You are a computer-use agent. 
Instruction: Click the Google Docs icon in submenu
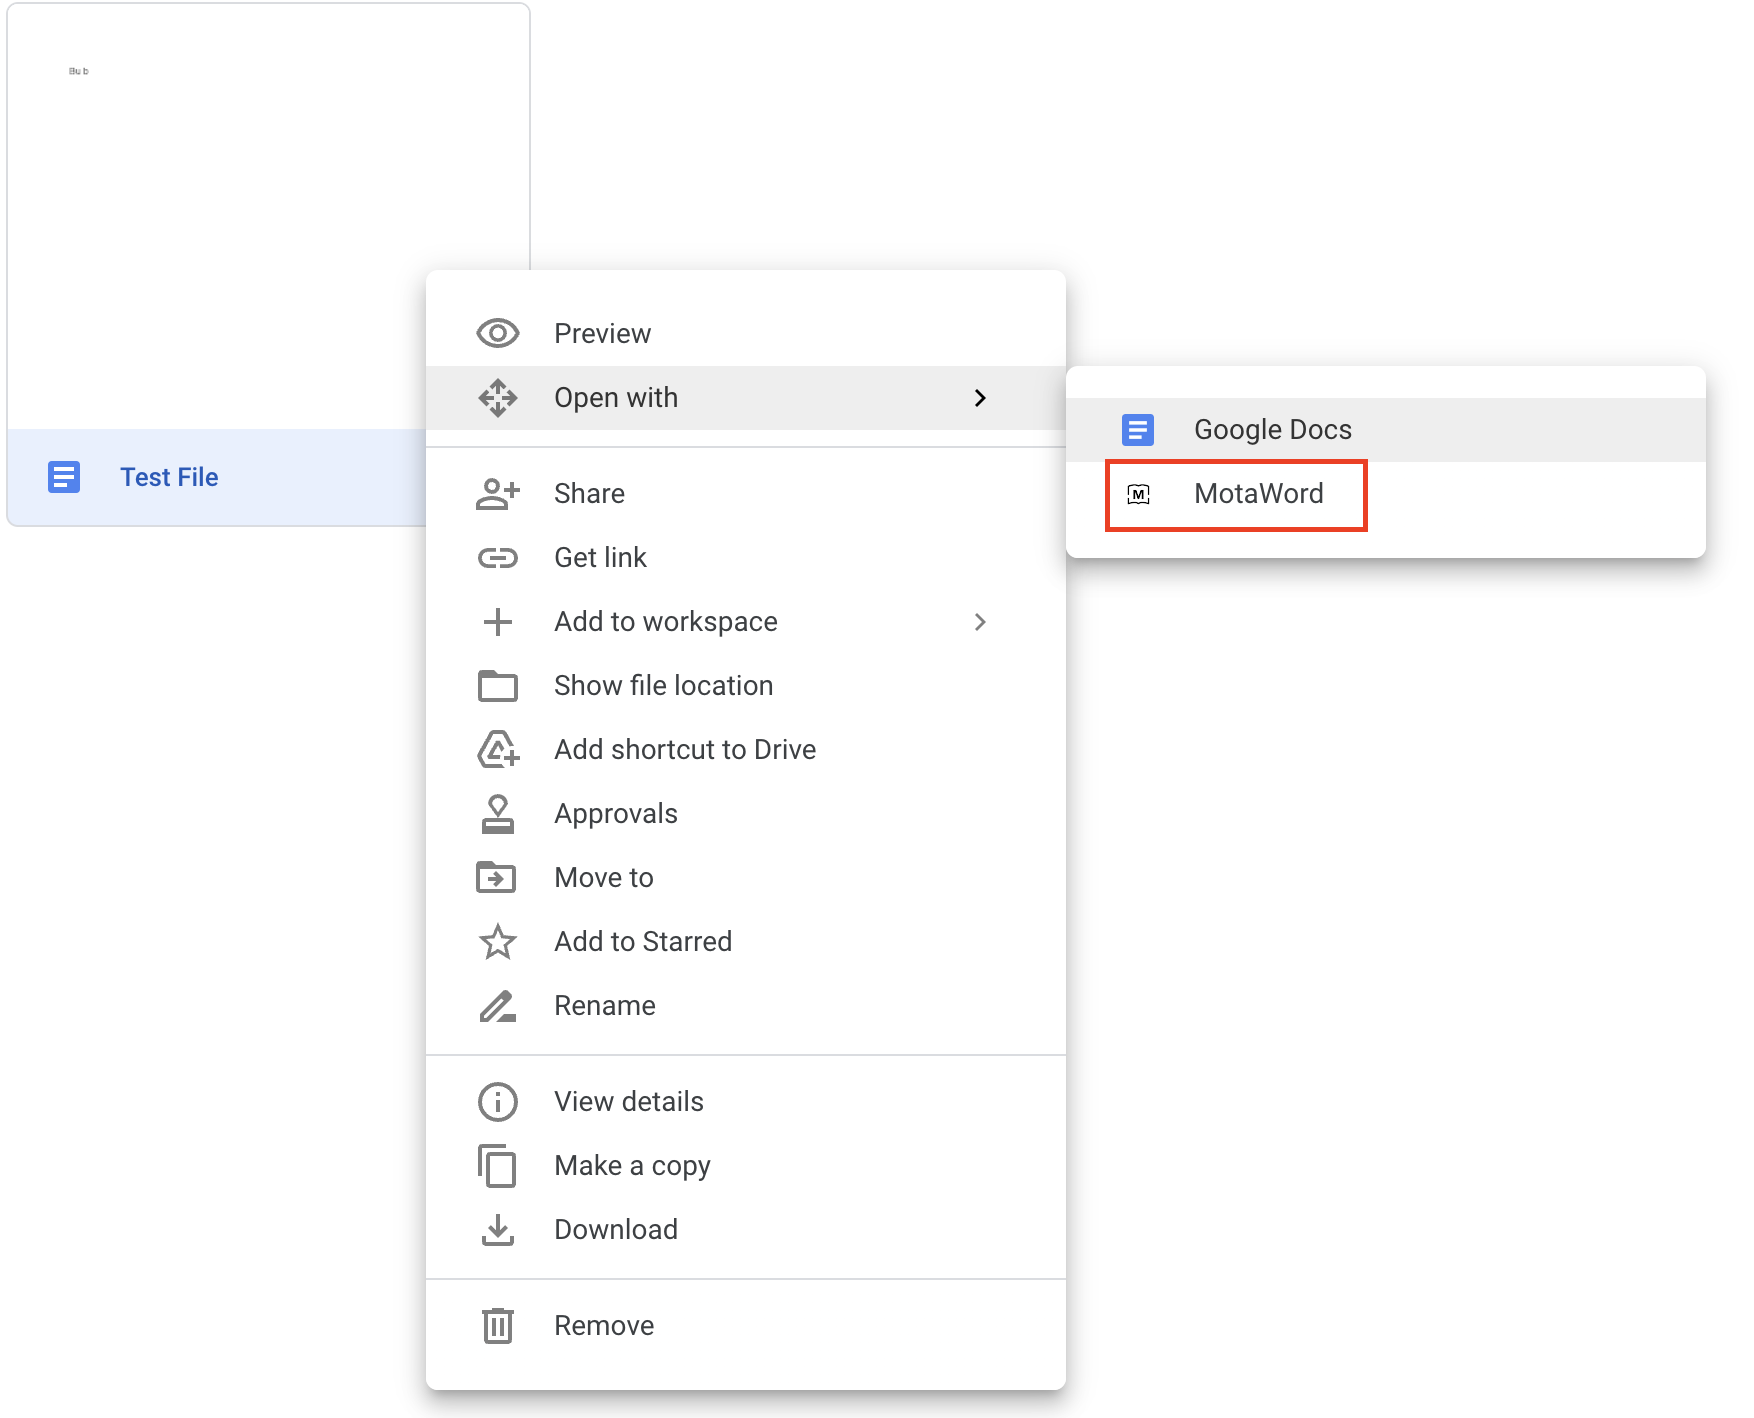(x=1138, y=430)
